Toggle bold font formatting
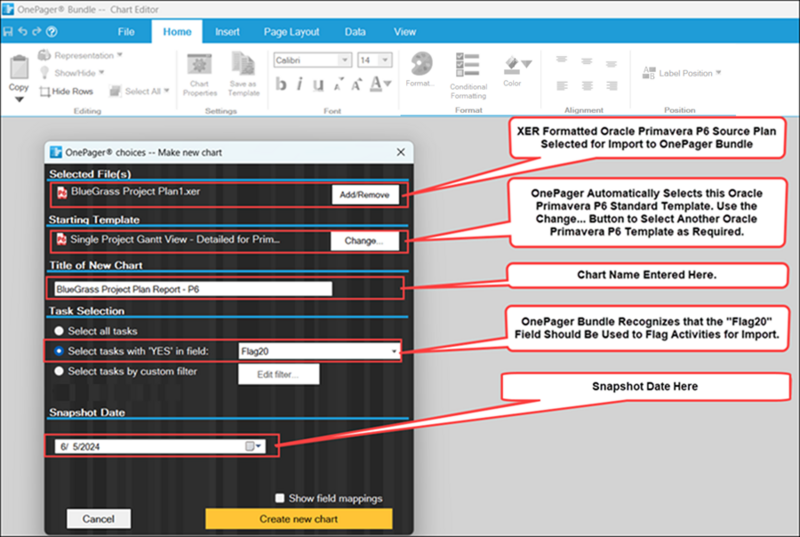Viewport: 800px width, 537px height. coord(281,84)
